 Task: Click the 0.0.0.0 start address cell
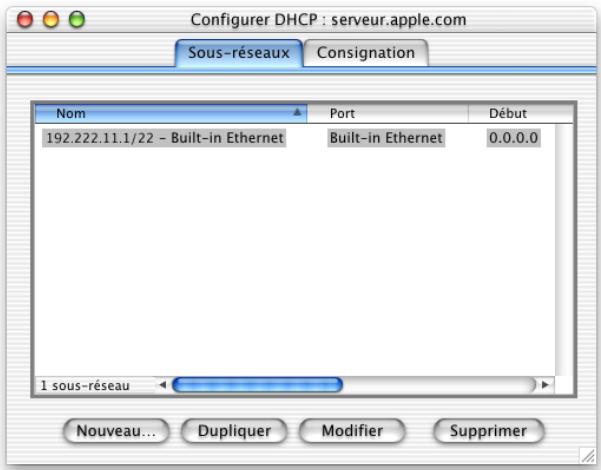[514, 138]
